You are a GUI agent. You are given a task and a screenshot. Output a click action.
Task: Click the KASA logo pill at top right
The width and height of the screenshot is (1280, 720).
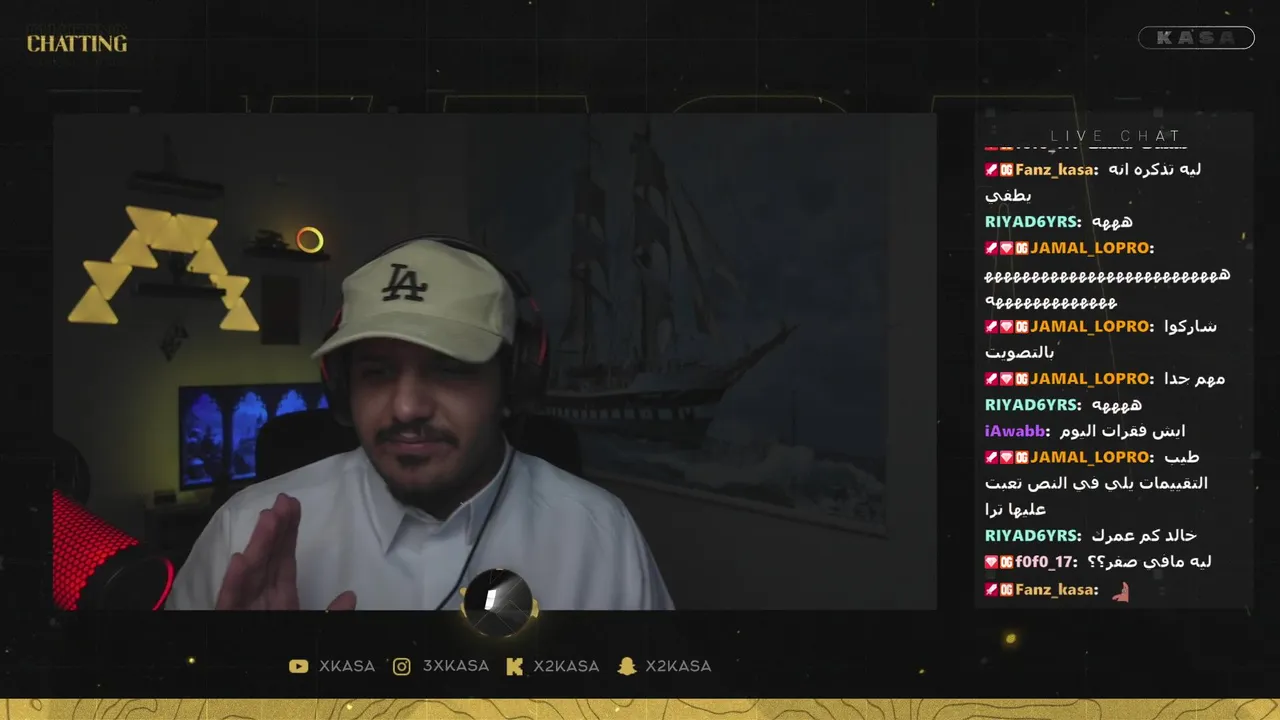click(x=1196, y=38)
